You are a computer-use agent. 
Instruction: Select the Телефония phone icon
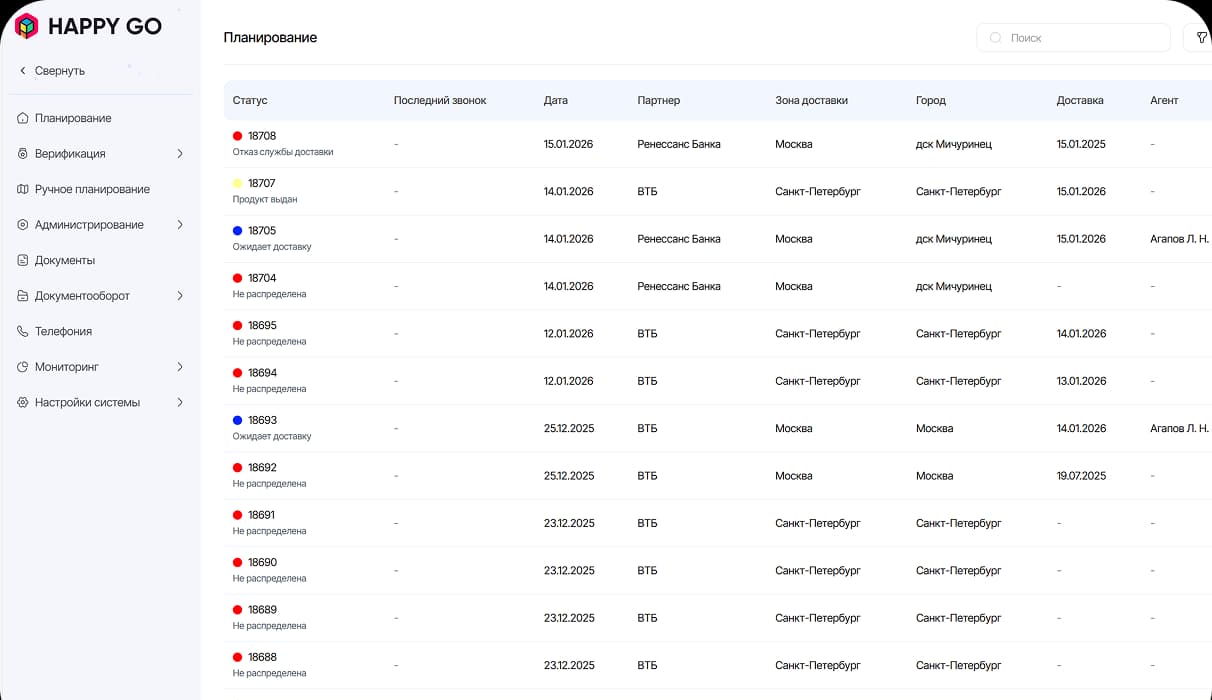(22, 331)
